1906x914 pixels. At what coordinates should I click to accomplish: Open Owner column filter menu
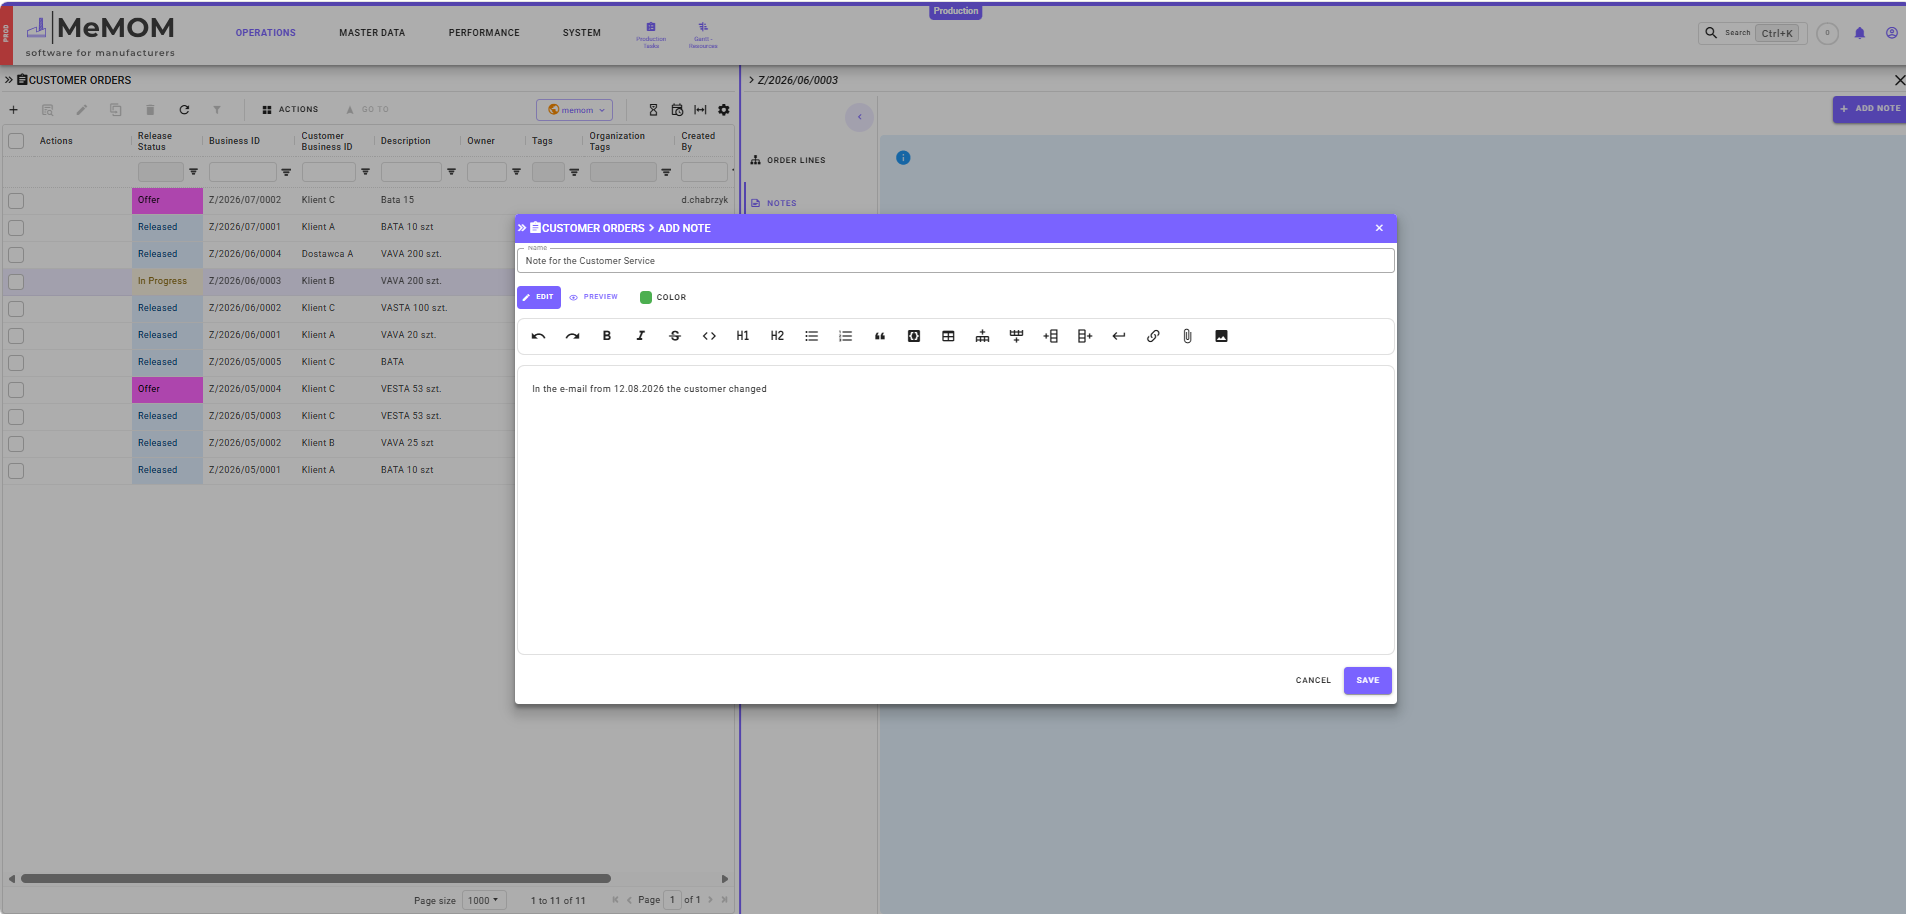point(516,172)
